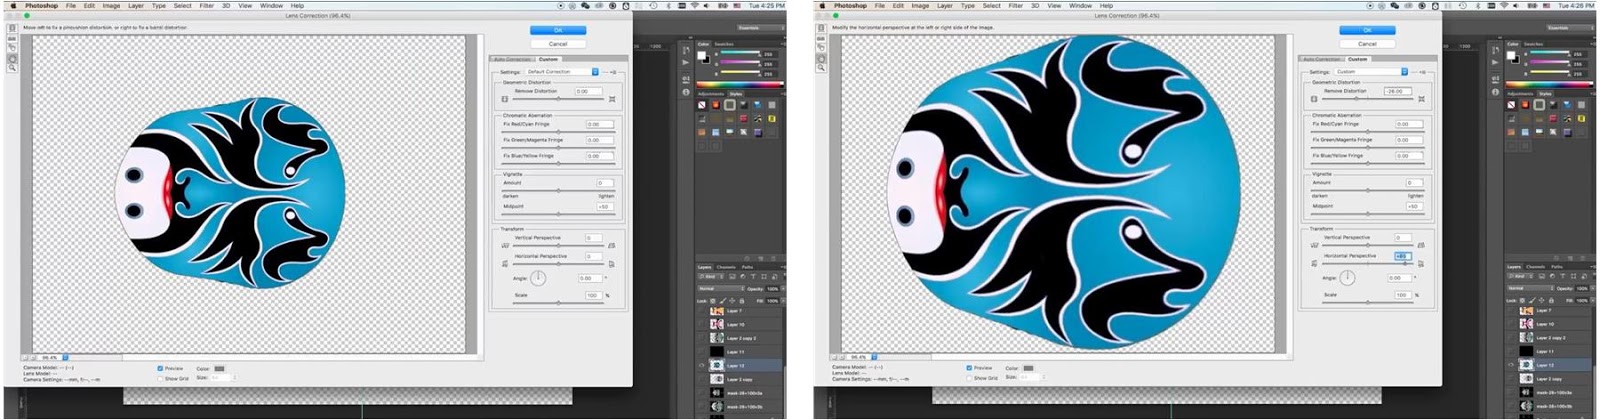The width and height of the screenshot is (1600, 420).
Task: Click Scale slider in right screenshot
Action: coord(1368,302)
